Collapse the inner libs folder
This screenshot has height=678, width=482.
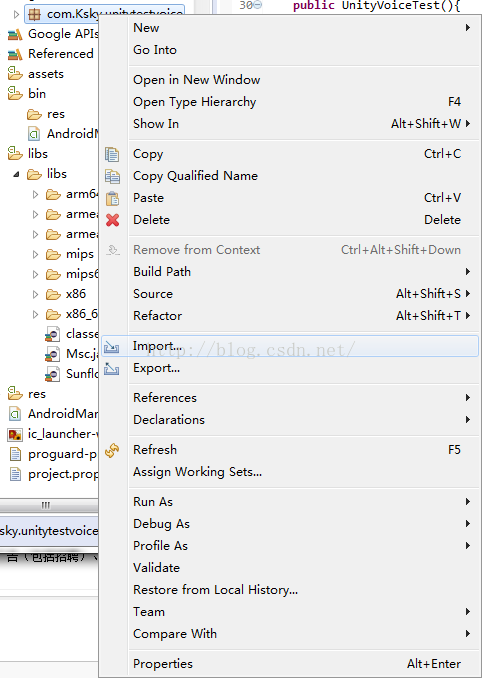tap(16, 174)
